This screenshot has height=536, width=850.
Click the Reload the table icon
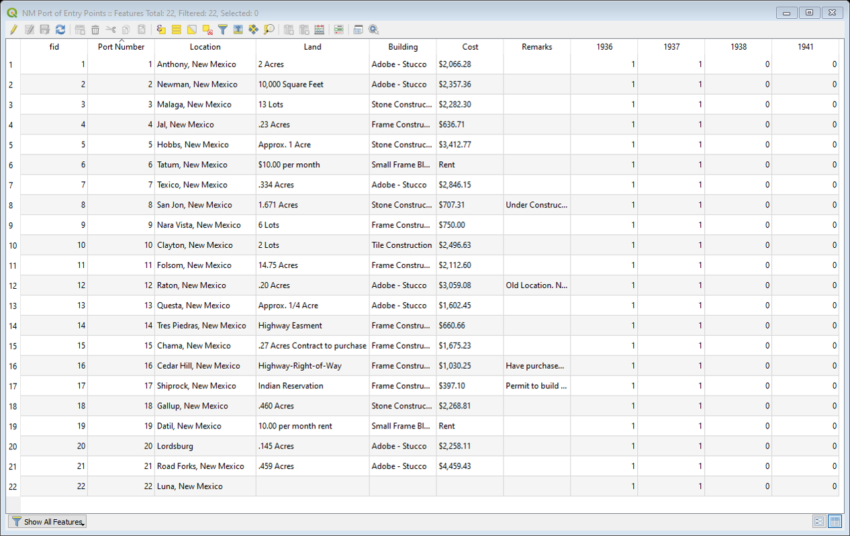coord(60,30)
